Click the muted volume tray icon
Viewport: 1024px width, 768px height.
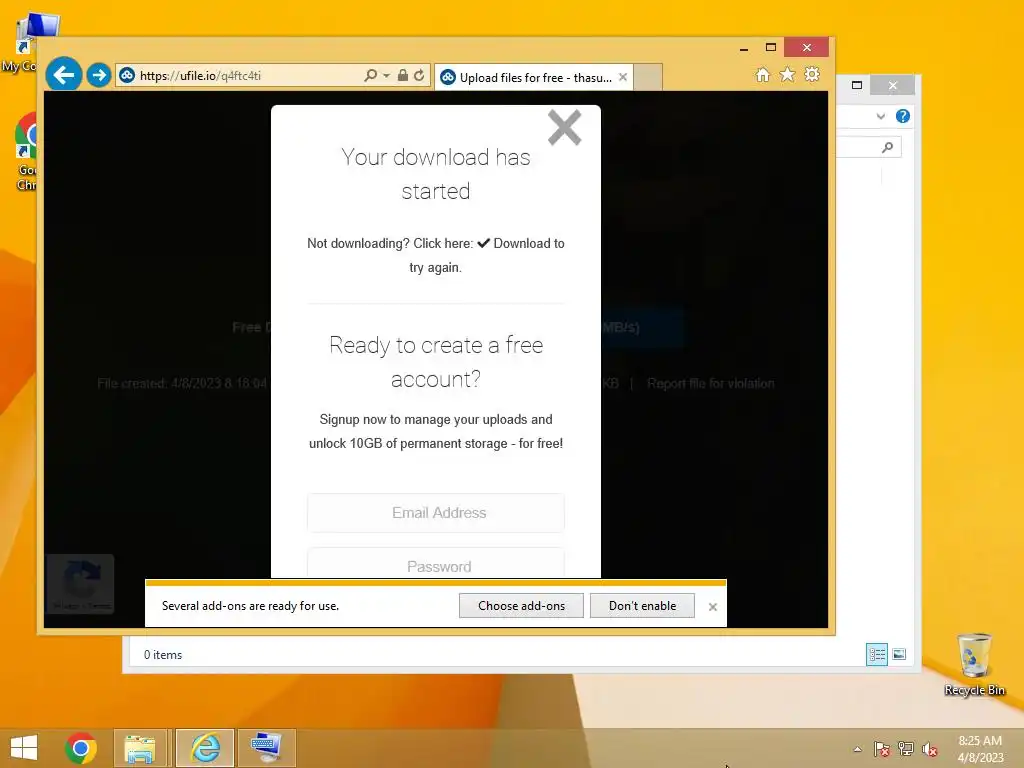tap(930, 749)
